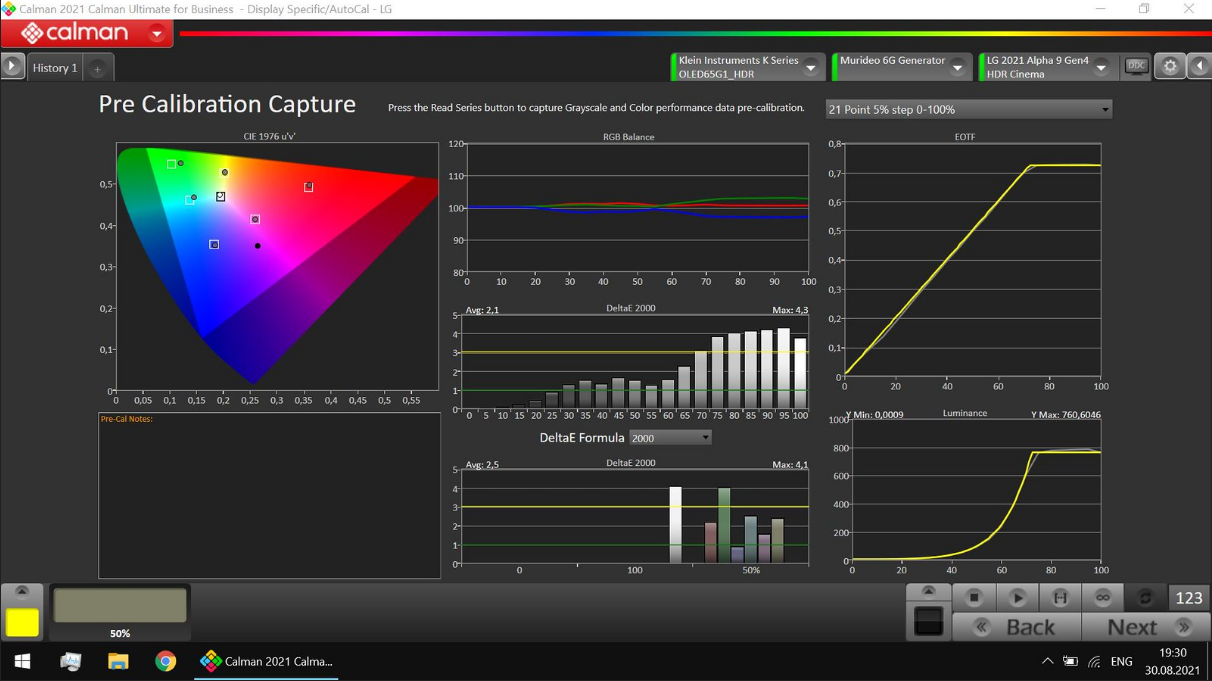Open the settings gear icon

point(1169,67)
